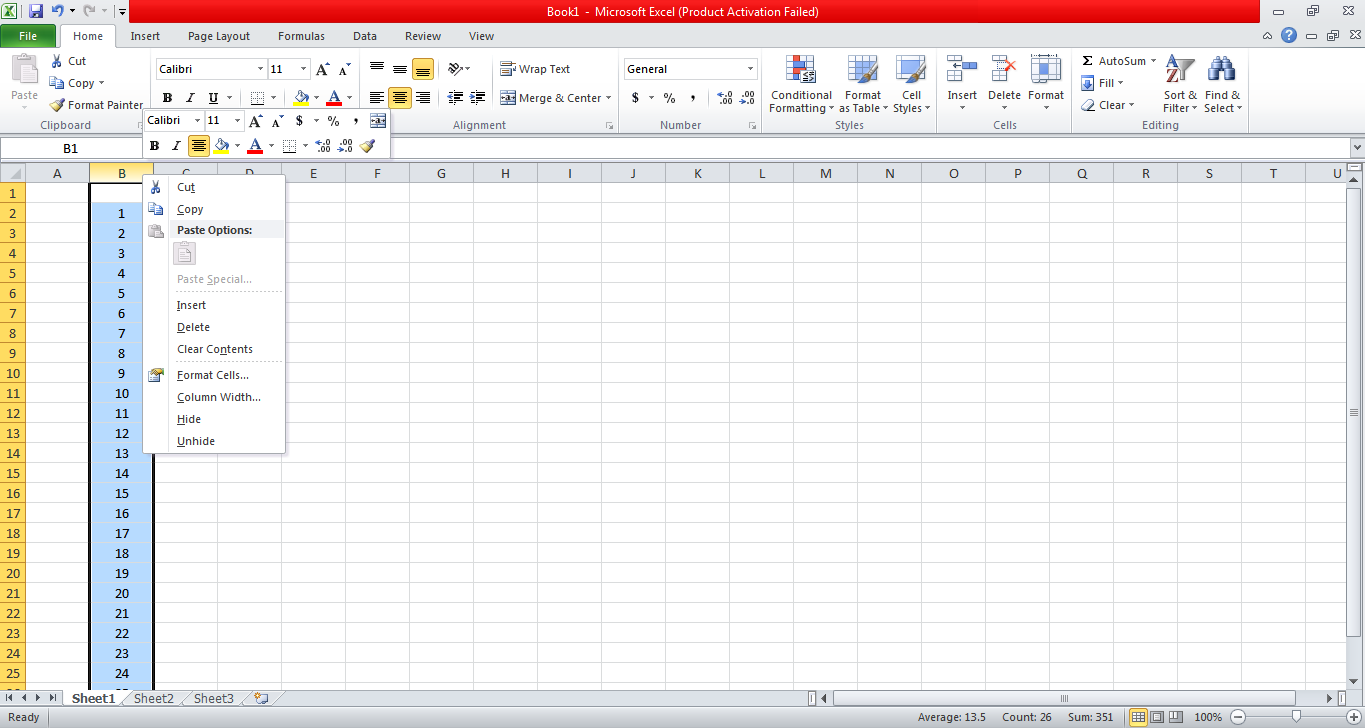The height and width of the screenshot is (728, 1365).
Task: Click Decrease Indent icon in Alignment group
Action: 455,98
